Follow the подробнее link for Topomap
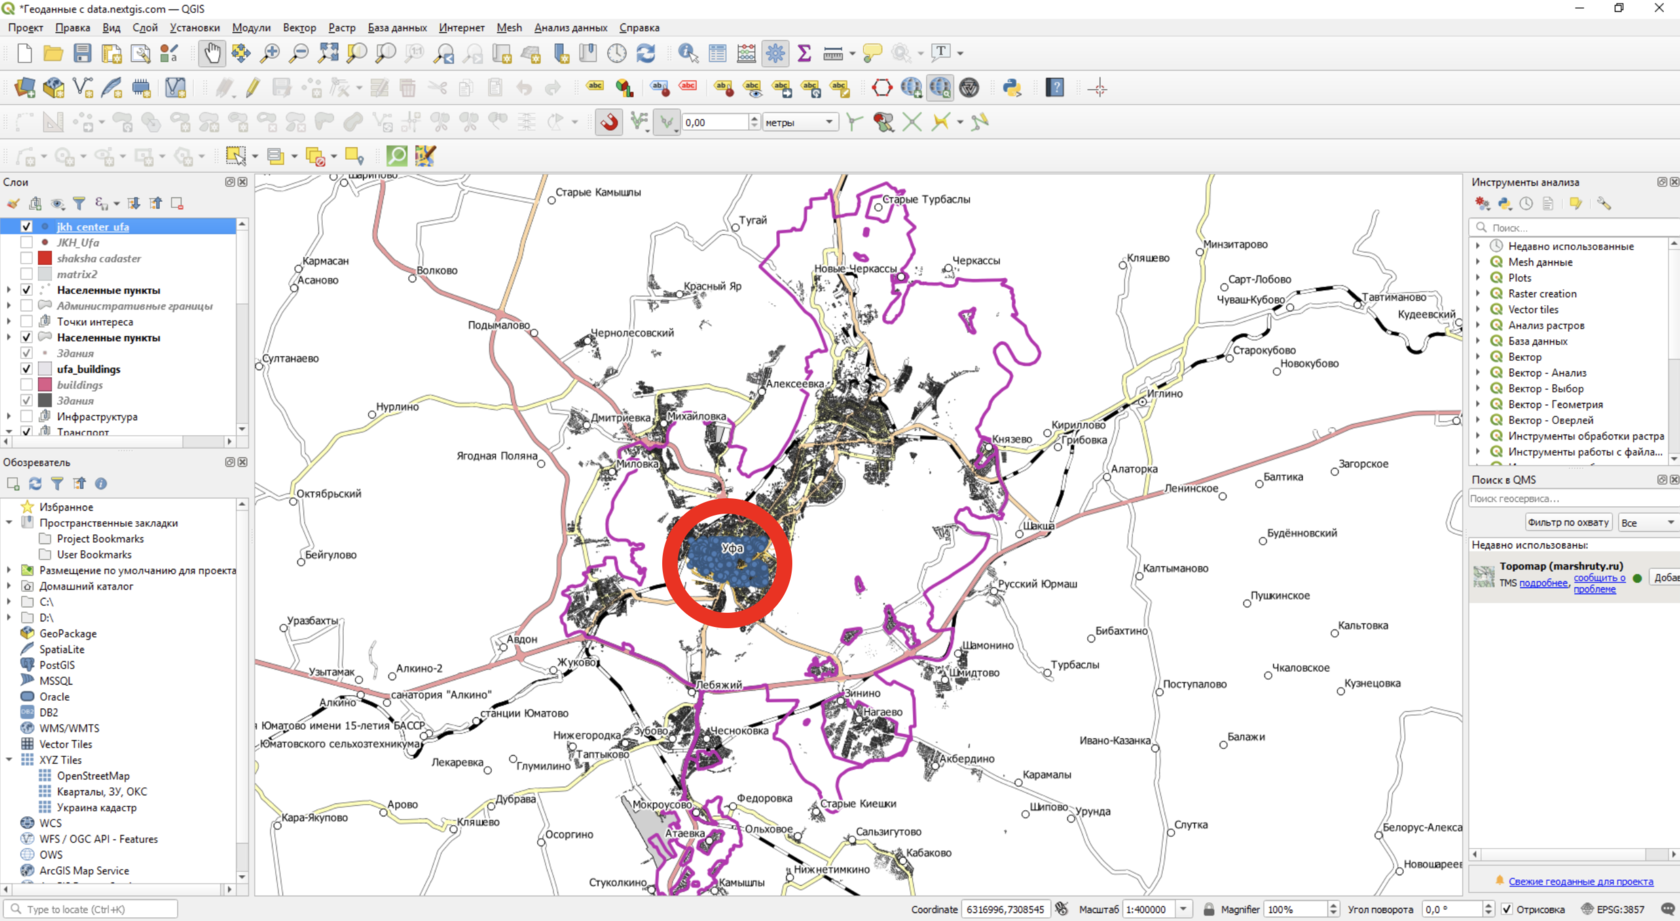Screen dimensions: 1680x921 (1543, 583)
